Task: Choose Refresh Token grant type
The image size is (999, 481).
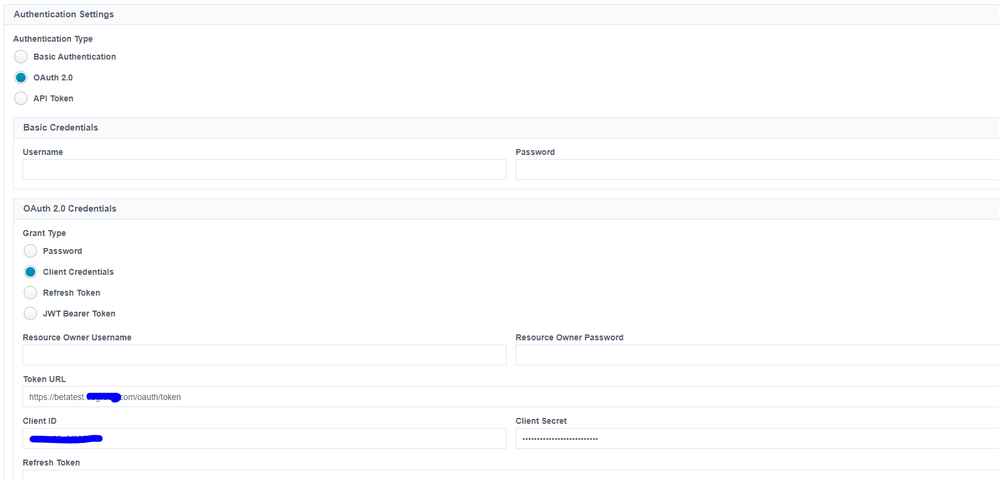Action: [x=30, y=293]
